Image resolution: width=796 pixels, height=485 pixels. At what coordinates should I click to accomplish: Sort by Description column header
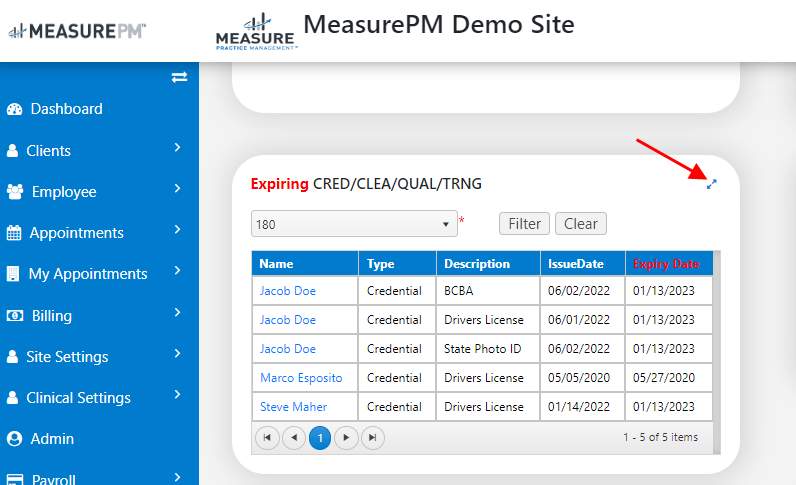pyautogui.click(x=488, y=264)
